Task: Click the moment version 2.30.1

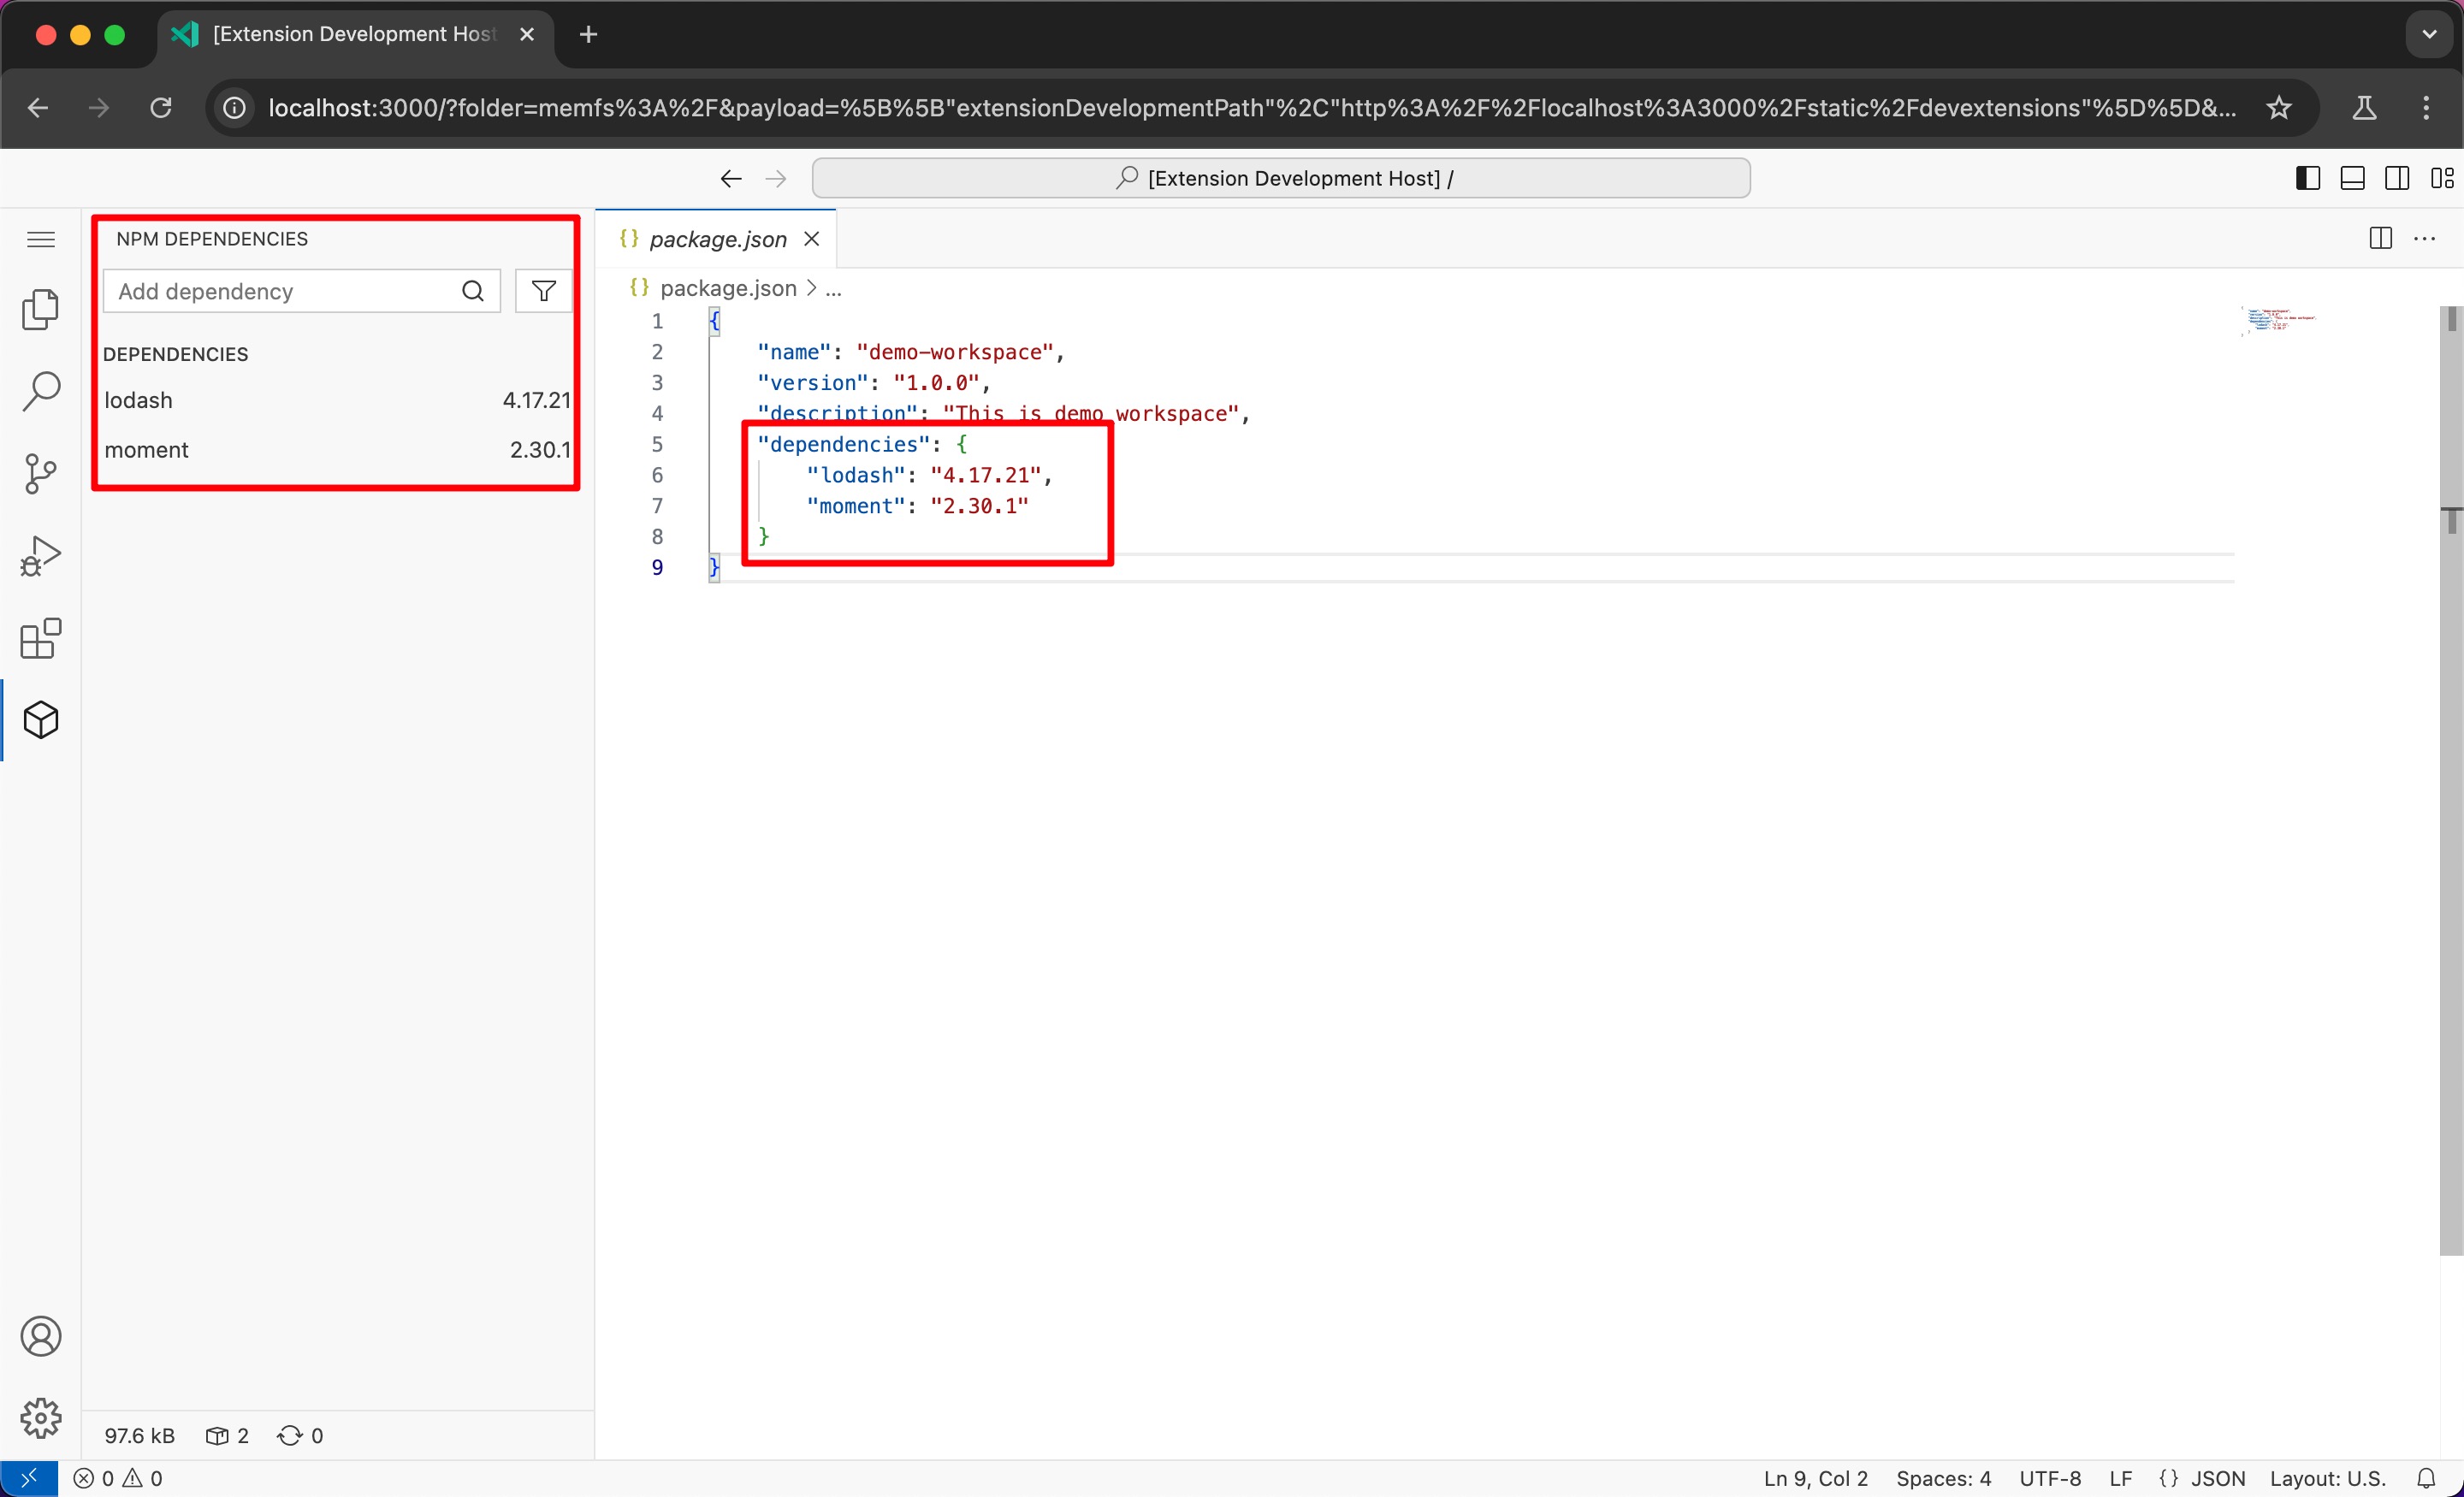Action: click(x=540, y=450)
